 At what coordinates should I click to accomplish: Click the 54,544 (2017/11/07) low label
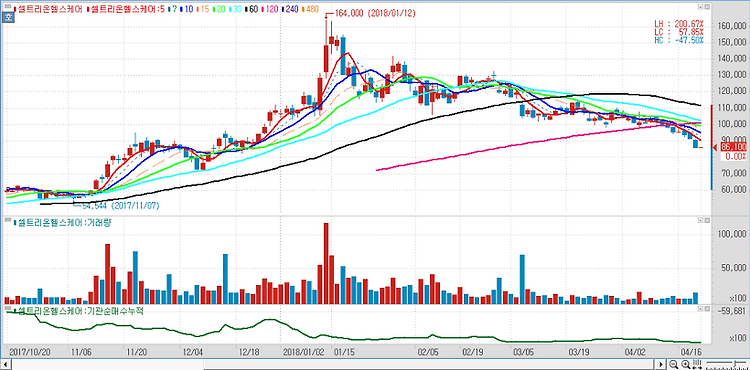[x=121, y=206]
